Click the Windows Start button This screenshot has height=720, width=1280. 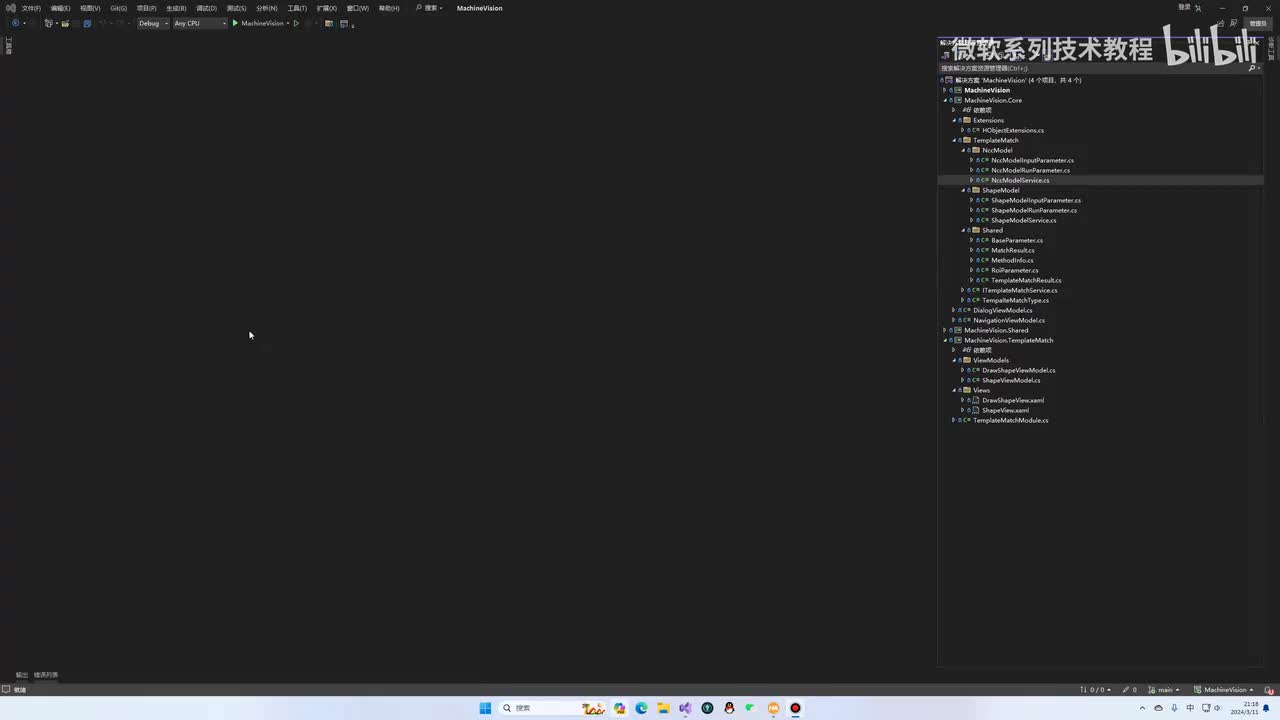pyautogui.click(x=485, y=708)
